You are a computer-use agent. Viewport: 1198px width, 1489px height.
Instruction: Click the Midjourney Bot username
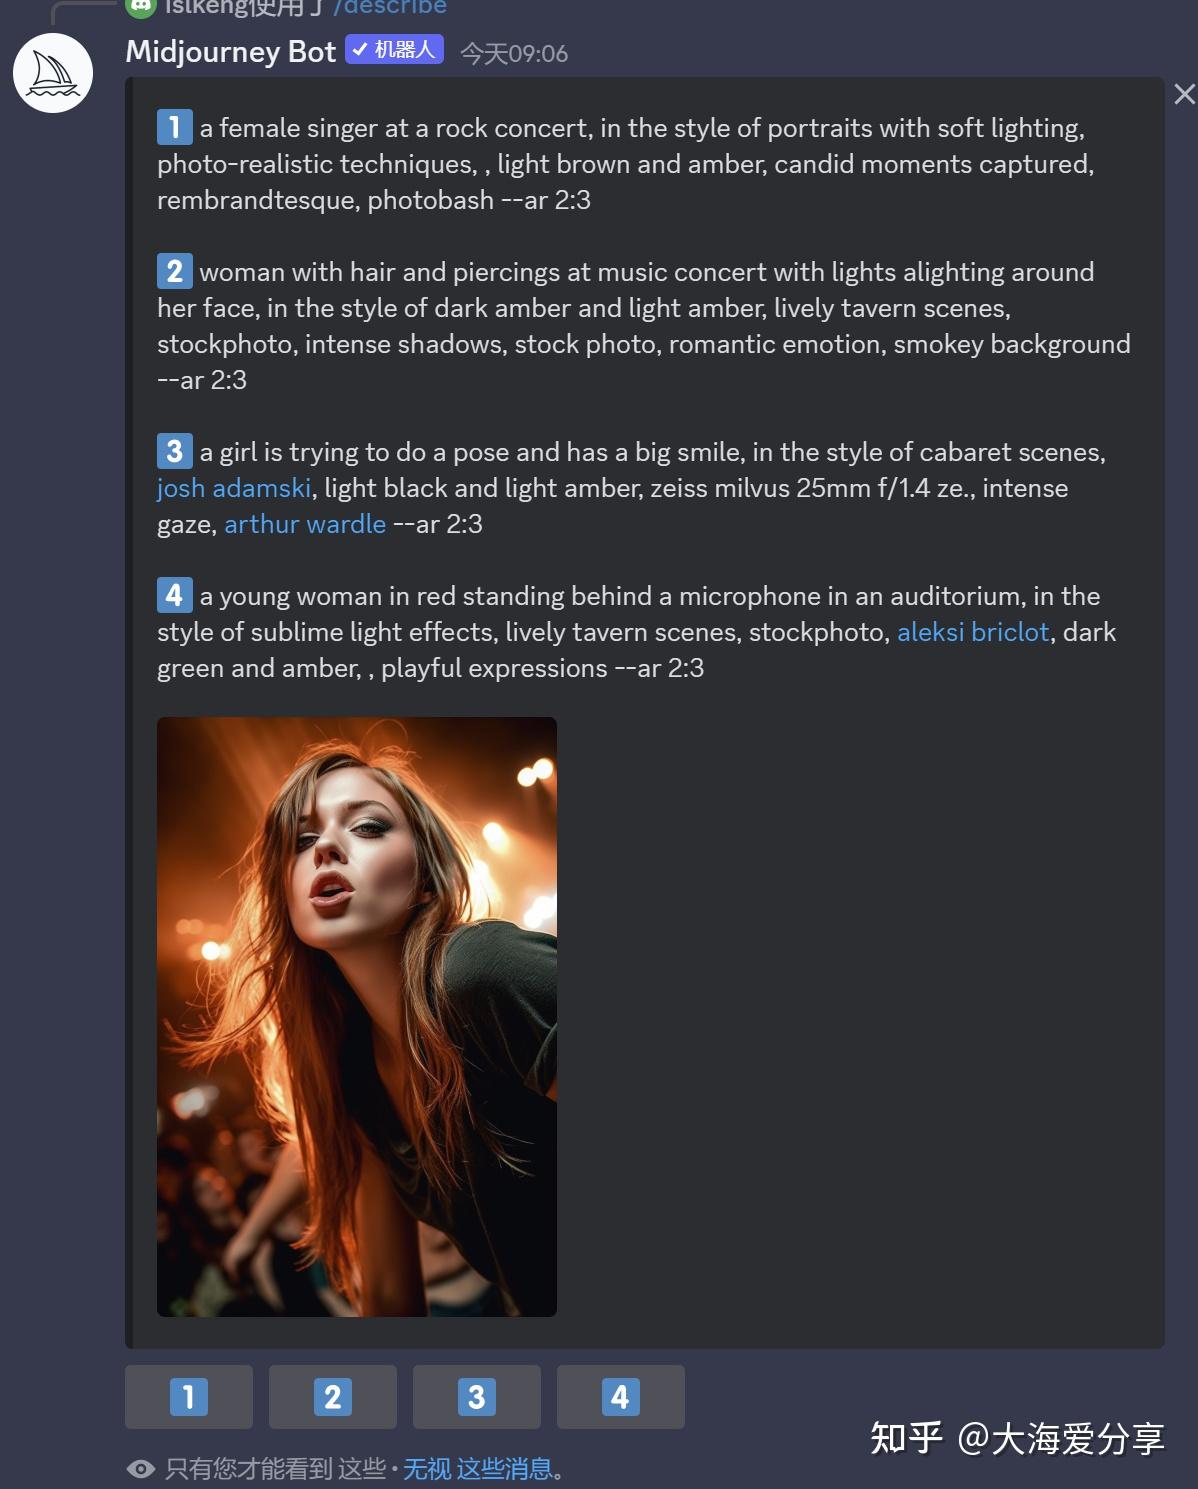(x=231, y=52)
